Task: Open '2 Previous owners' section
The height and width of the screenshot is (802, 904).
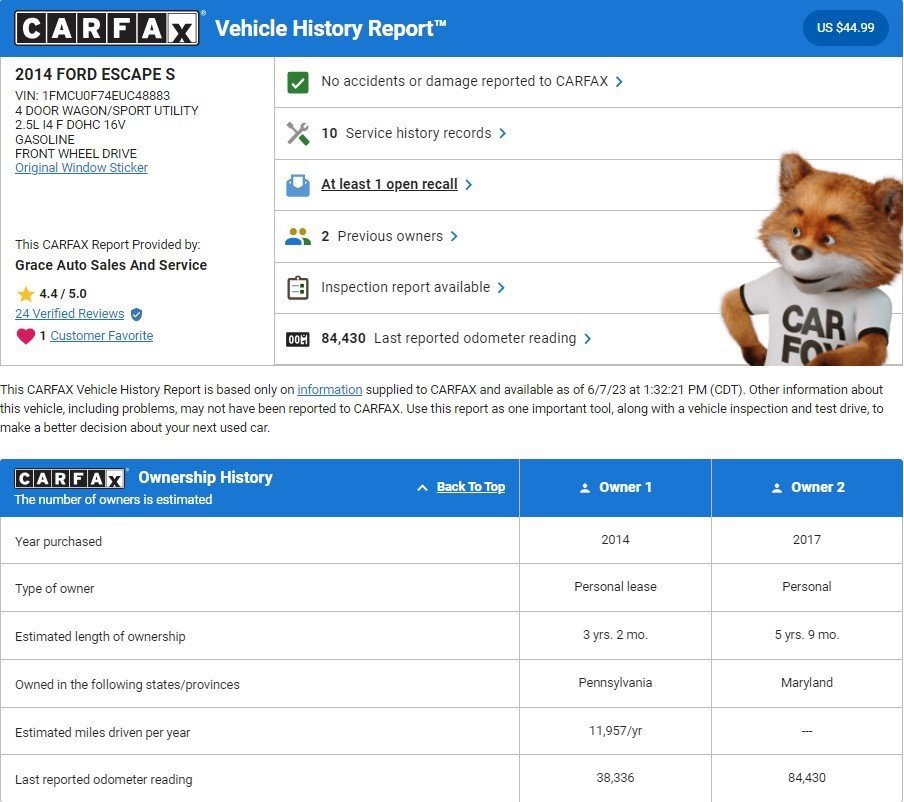Action: coord(382,236)
